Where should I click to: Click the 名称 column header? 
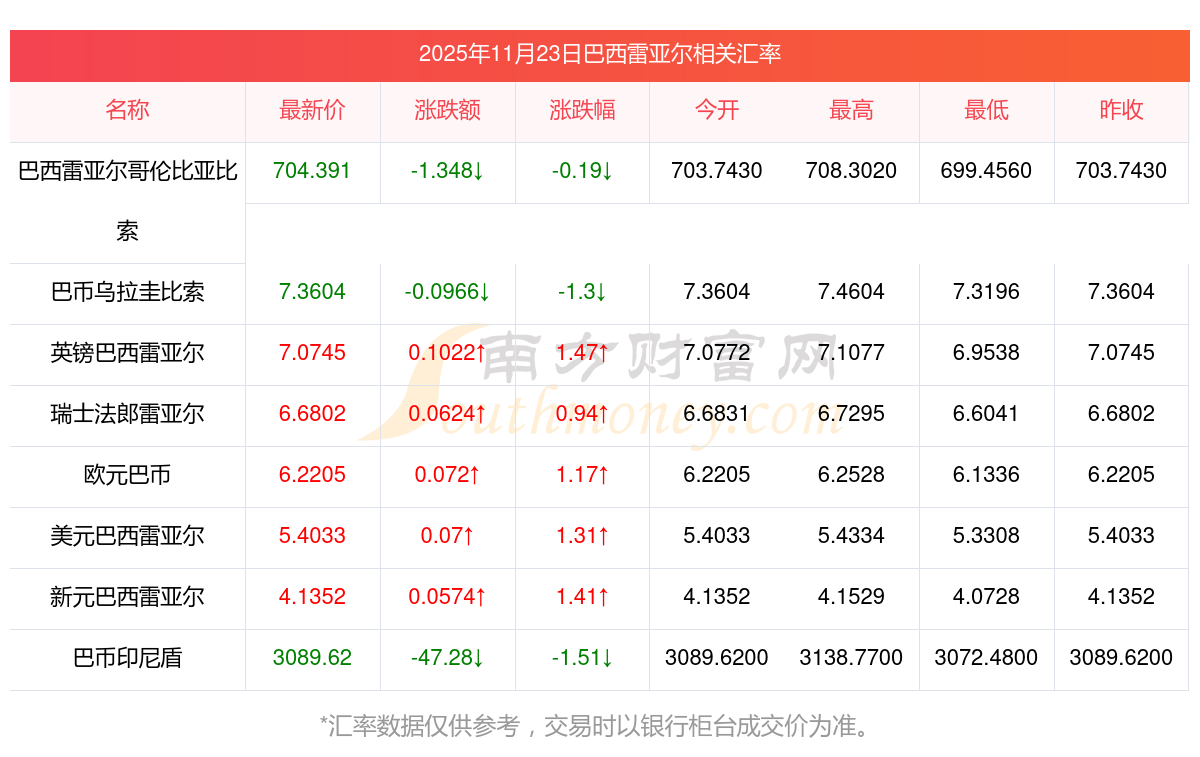(x=127, y=110)
